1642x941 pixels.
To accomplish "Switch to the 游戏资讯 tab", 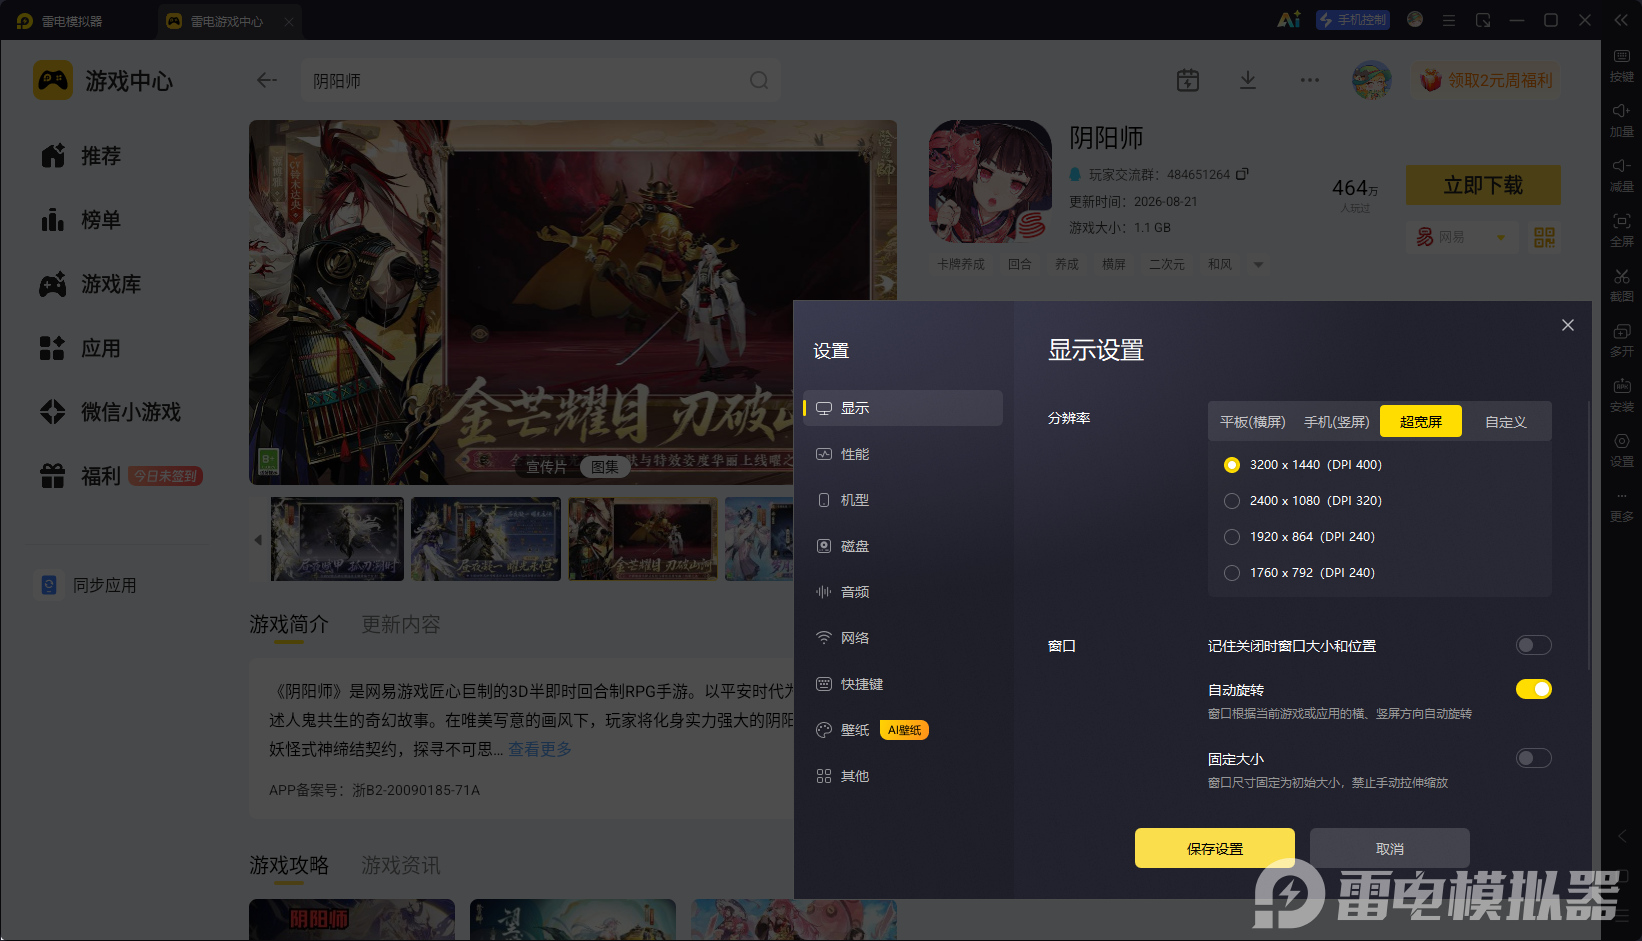I will coord(401,865).
